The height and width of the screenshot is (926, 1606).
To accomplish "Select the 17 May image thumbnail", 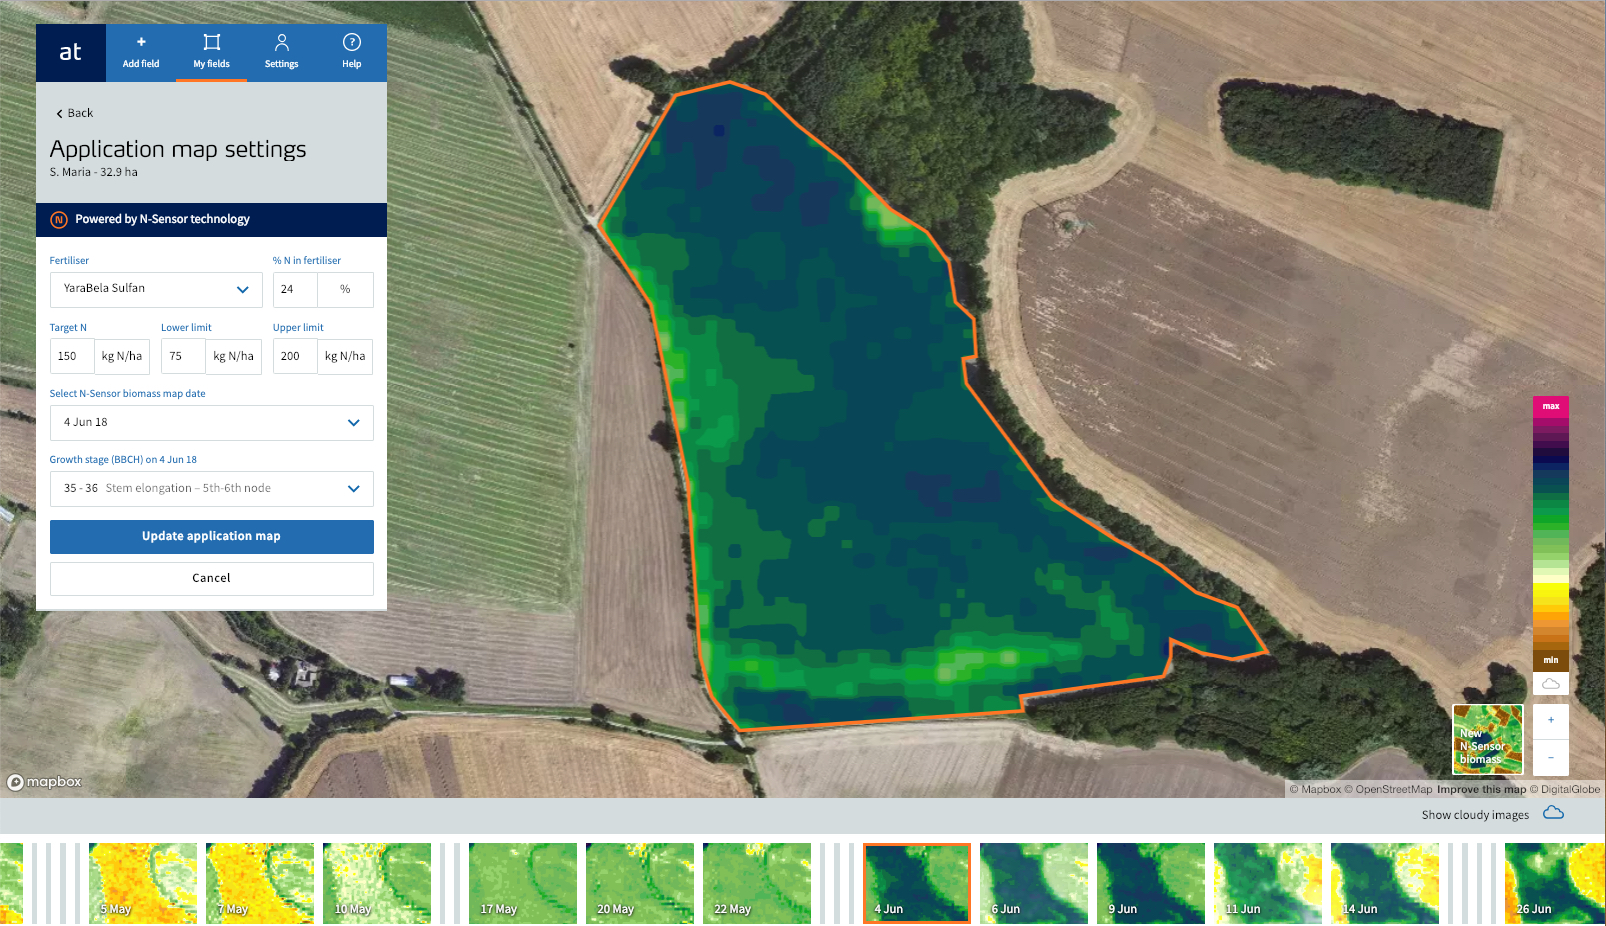I will (523, 883).
